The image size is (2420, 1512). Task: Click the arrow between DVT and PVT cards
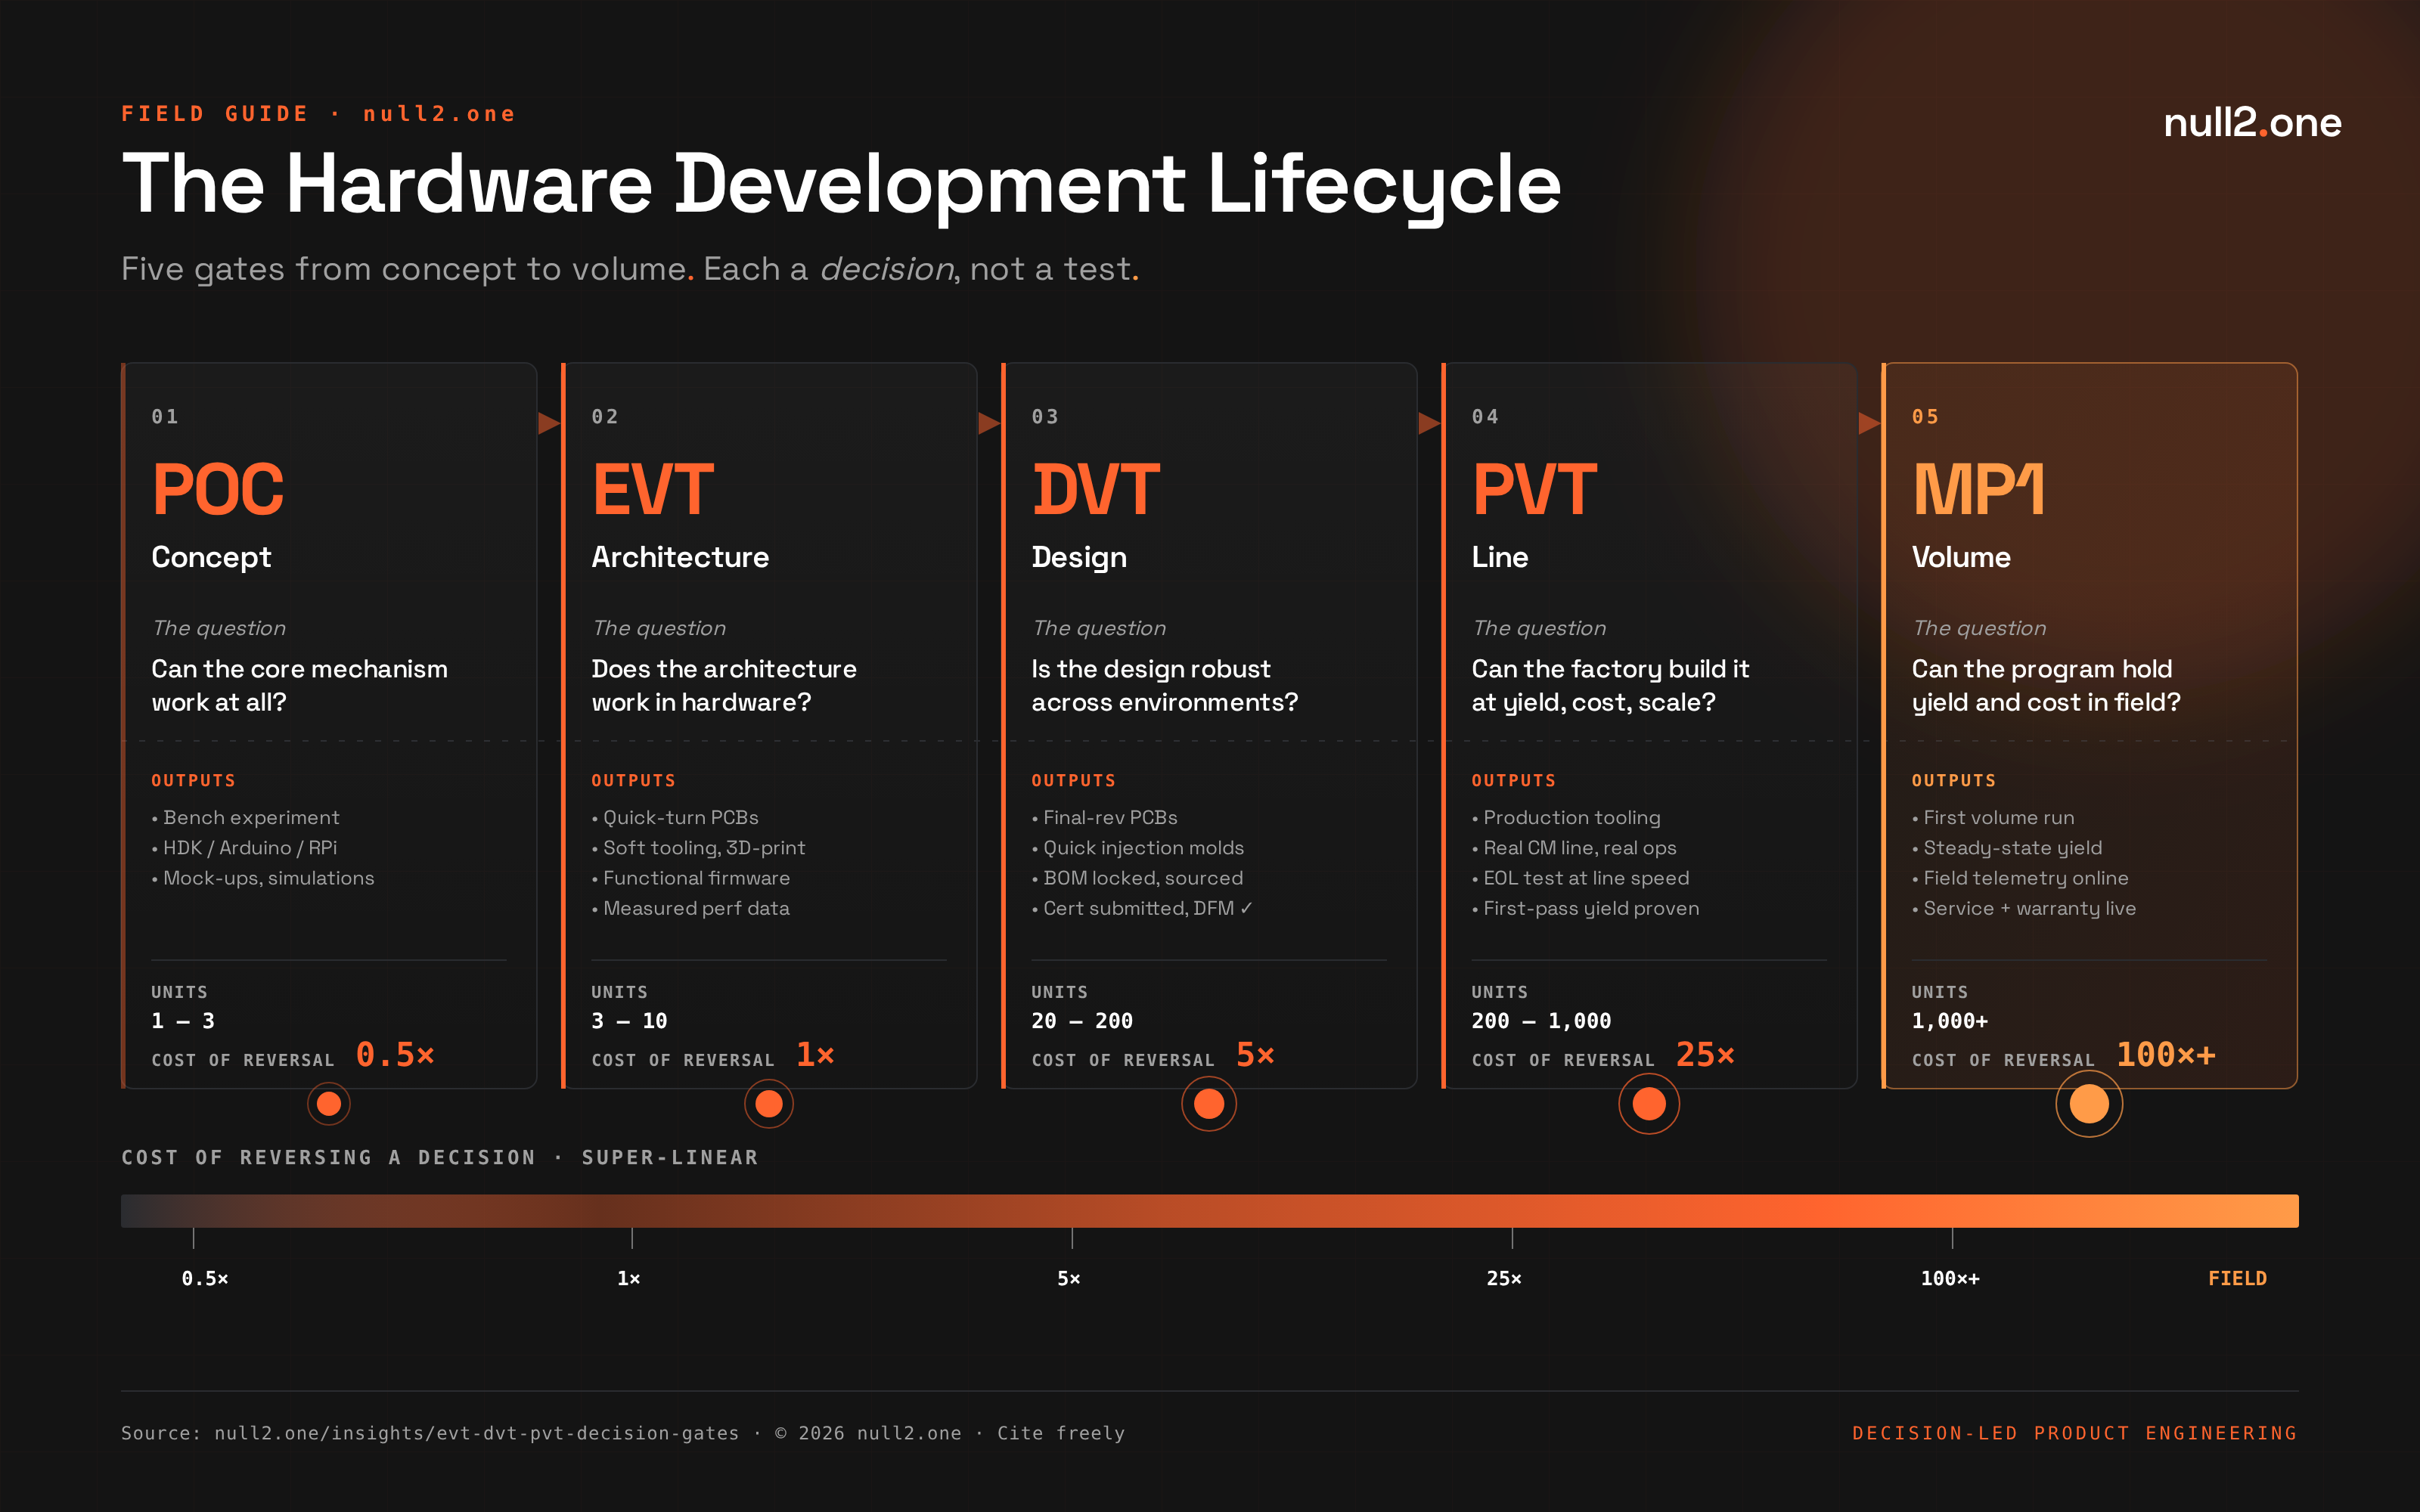coord(1429,423)
